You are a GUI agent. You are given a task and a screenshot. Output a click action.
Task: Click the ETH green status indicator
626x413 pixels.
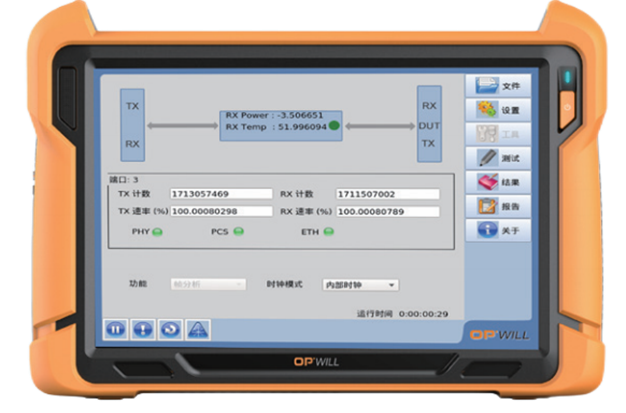(328, 232)
